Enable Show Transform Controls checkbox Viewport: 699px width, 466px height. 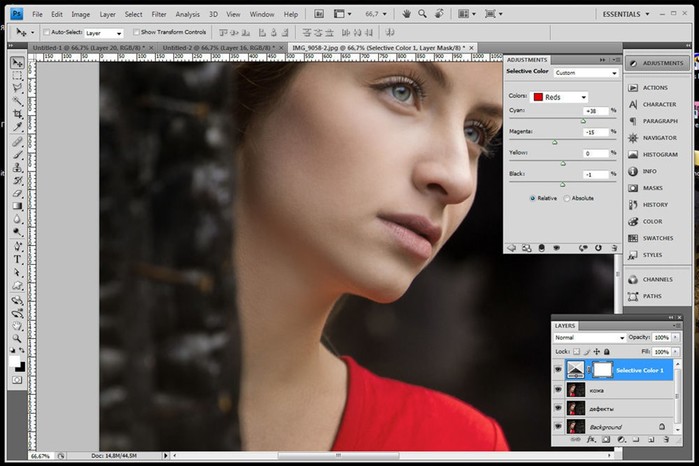coord(136,32)
